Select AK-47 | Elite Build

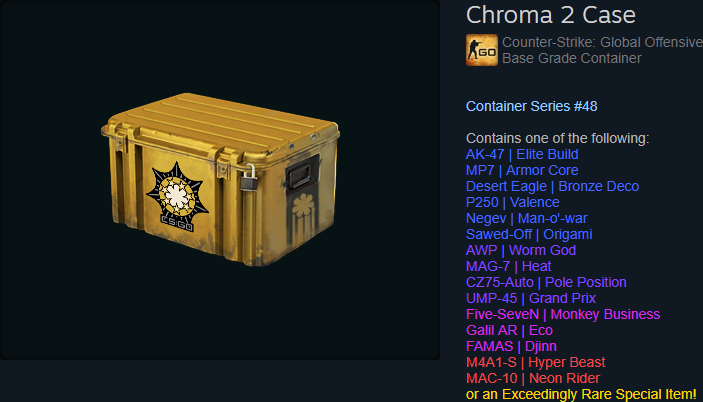[x=522, y=154]
